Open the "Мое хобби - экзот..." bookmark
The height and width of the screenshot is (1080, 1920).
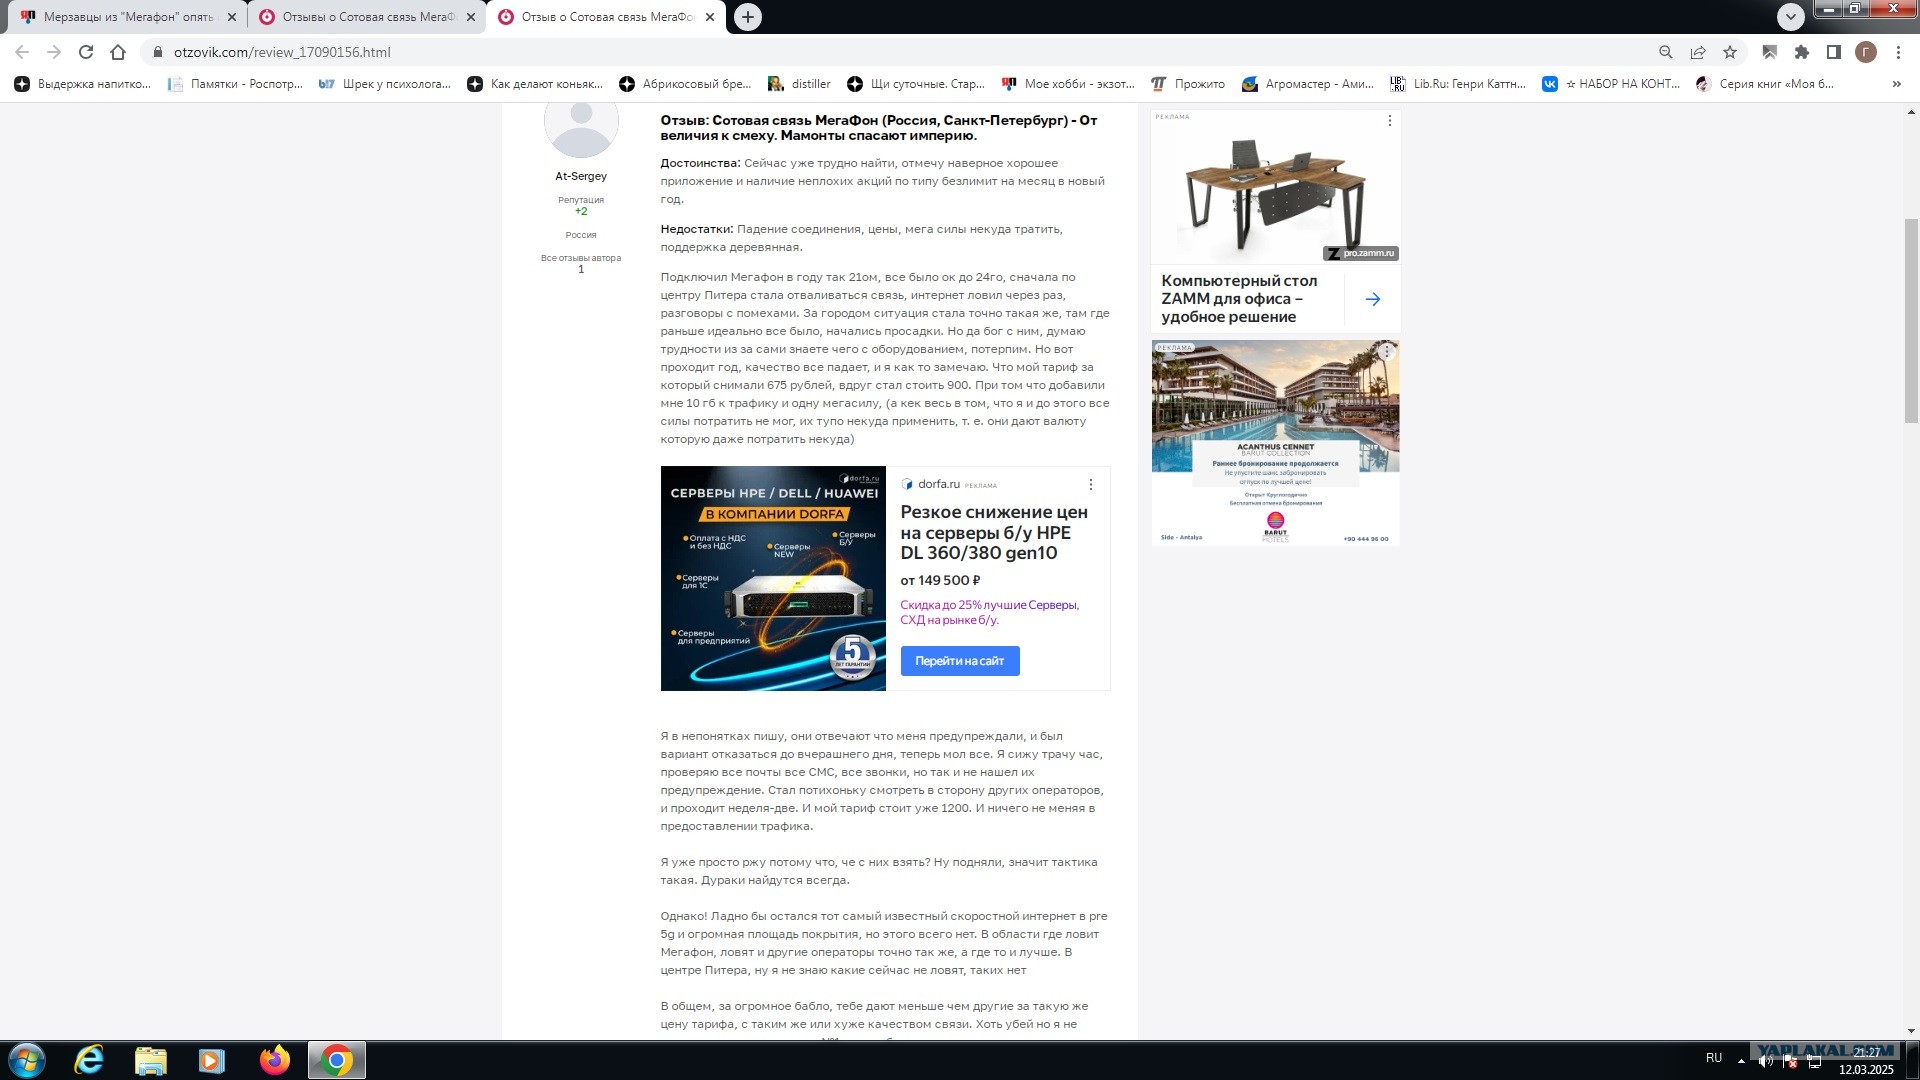[x=1068, y=84]
